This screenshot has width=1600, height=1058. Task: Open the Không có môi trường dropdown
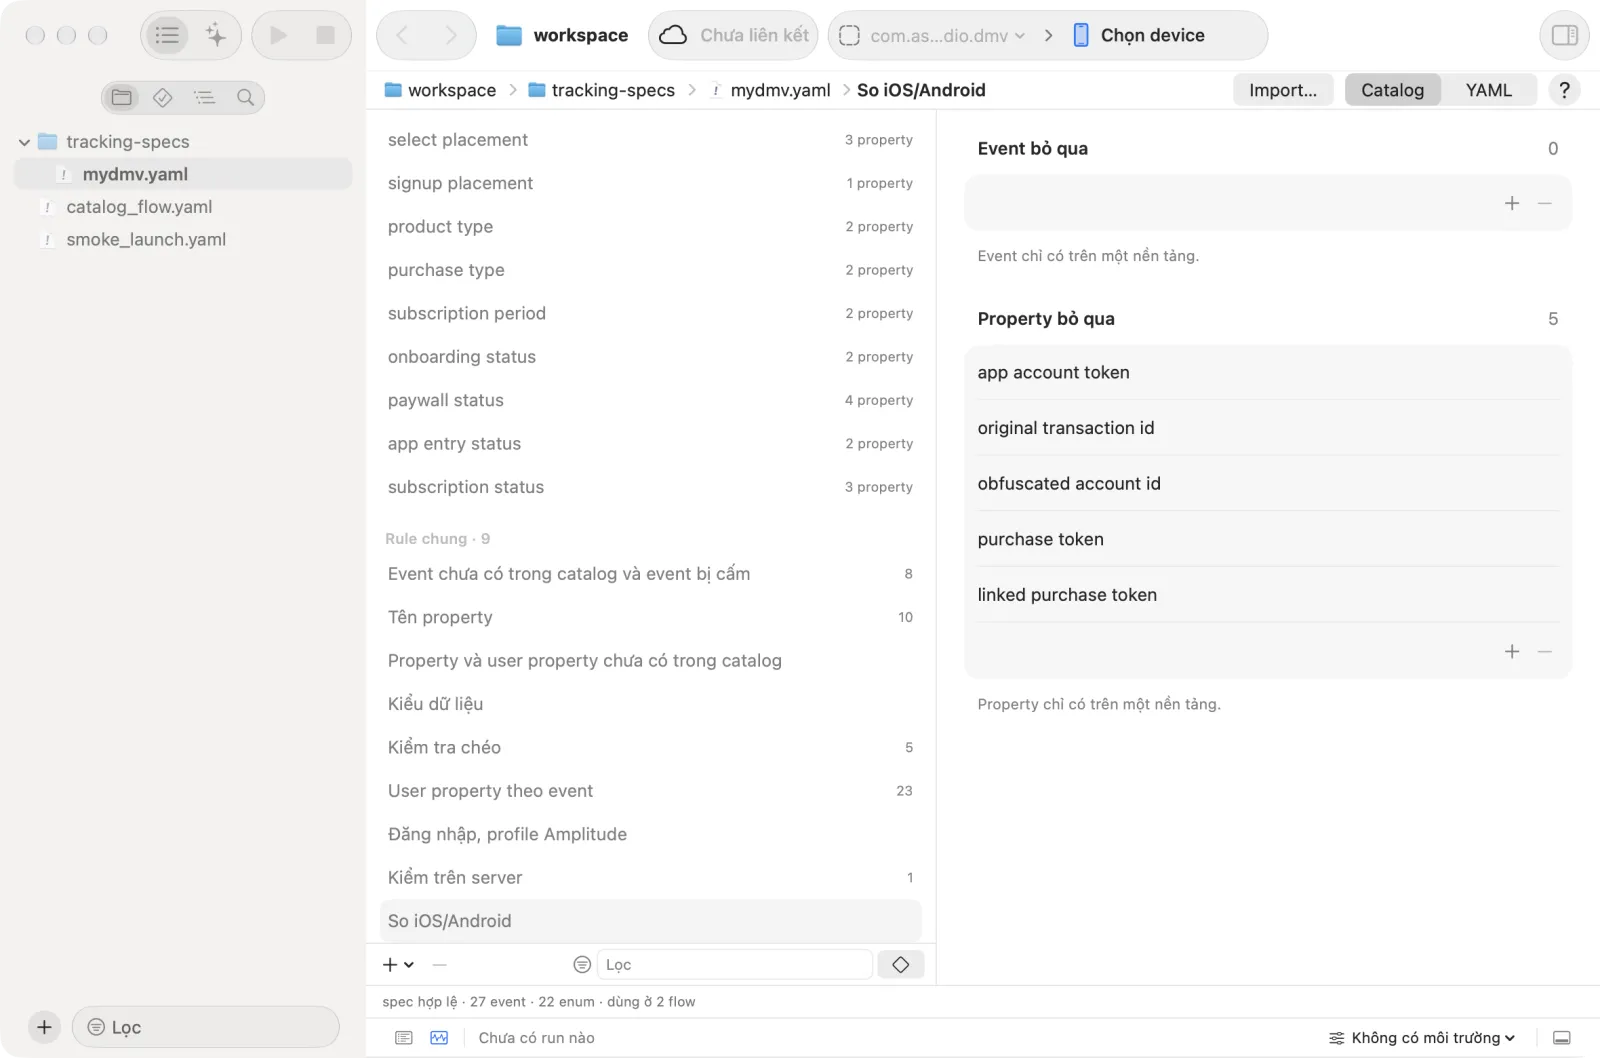coord(1421,1038)
